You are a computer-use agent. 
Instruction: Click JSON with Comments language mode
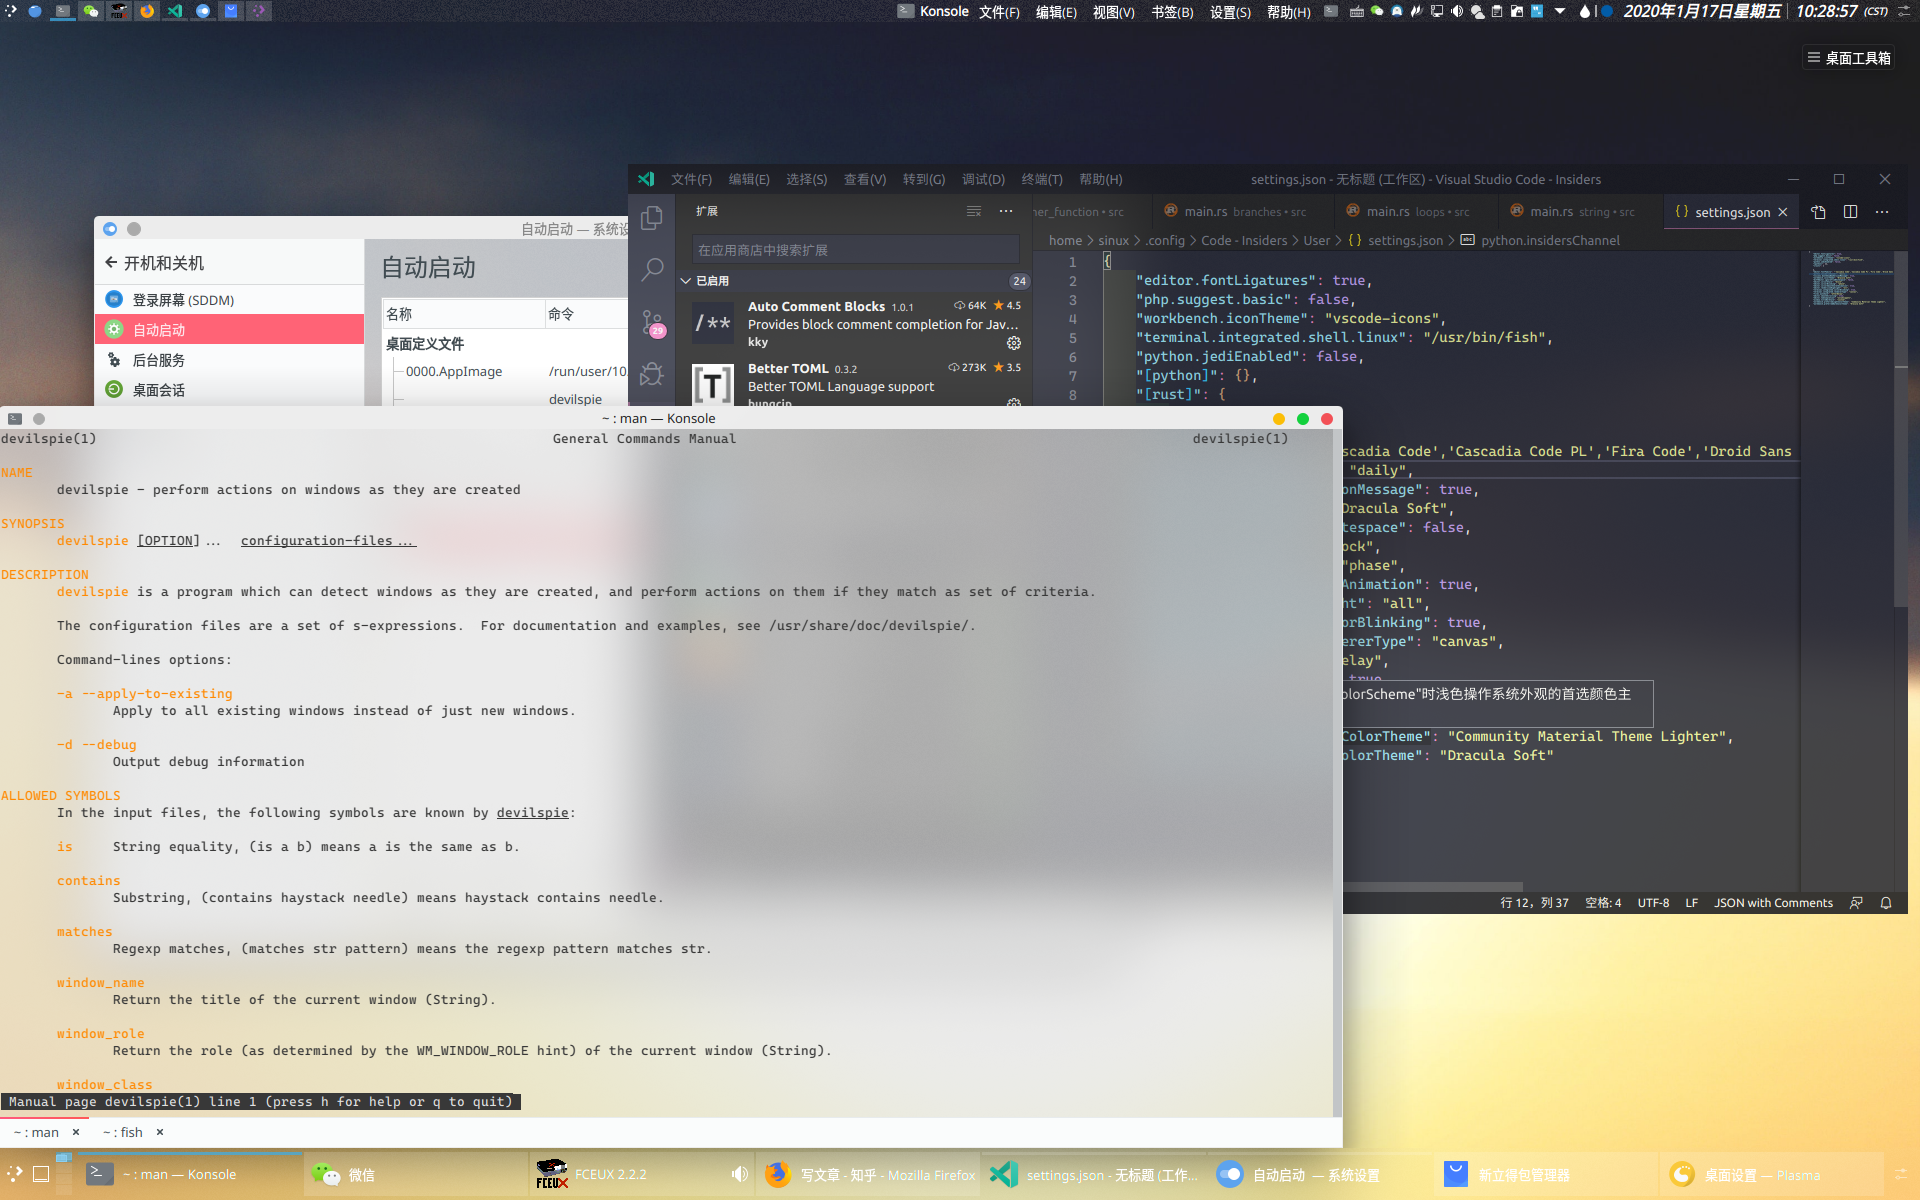(x=1773, y=903)
